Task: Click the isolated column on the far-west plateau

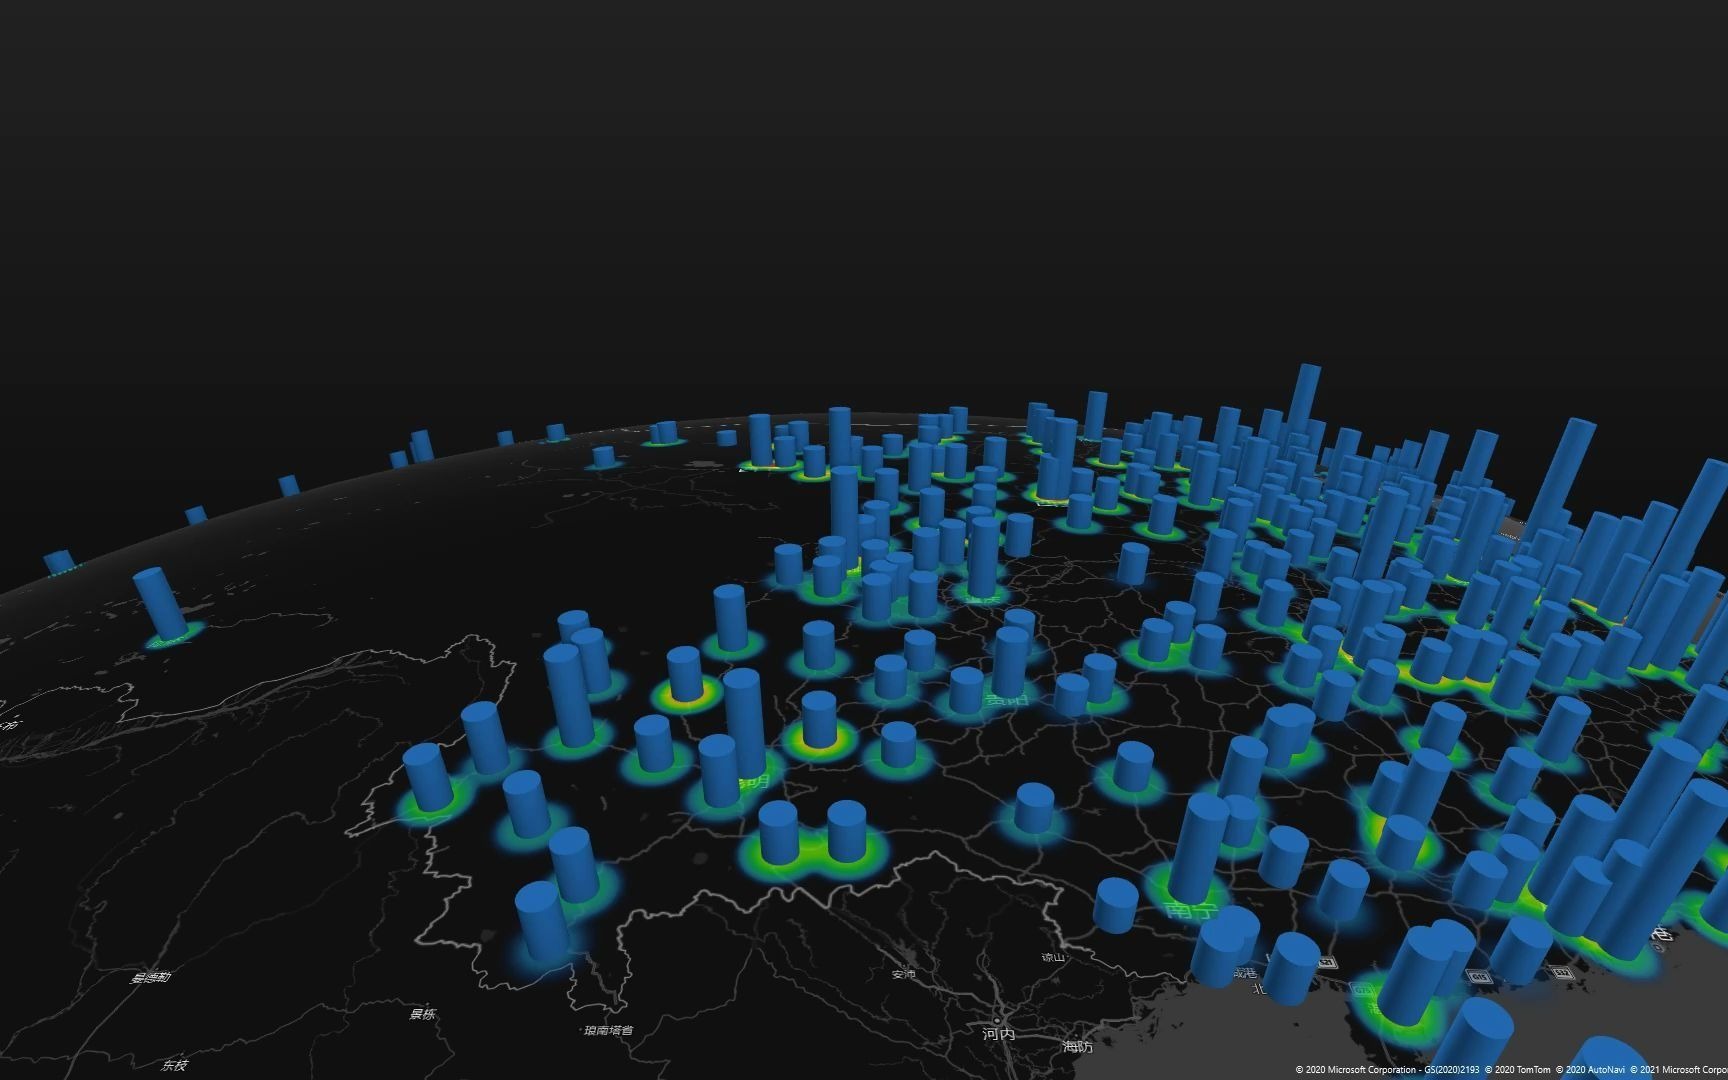Action: 161,603
